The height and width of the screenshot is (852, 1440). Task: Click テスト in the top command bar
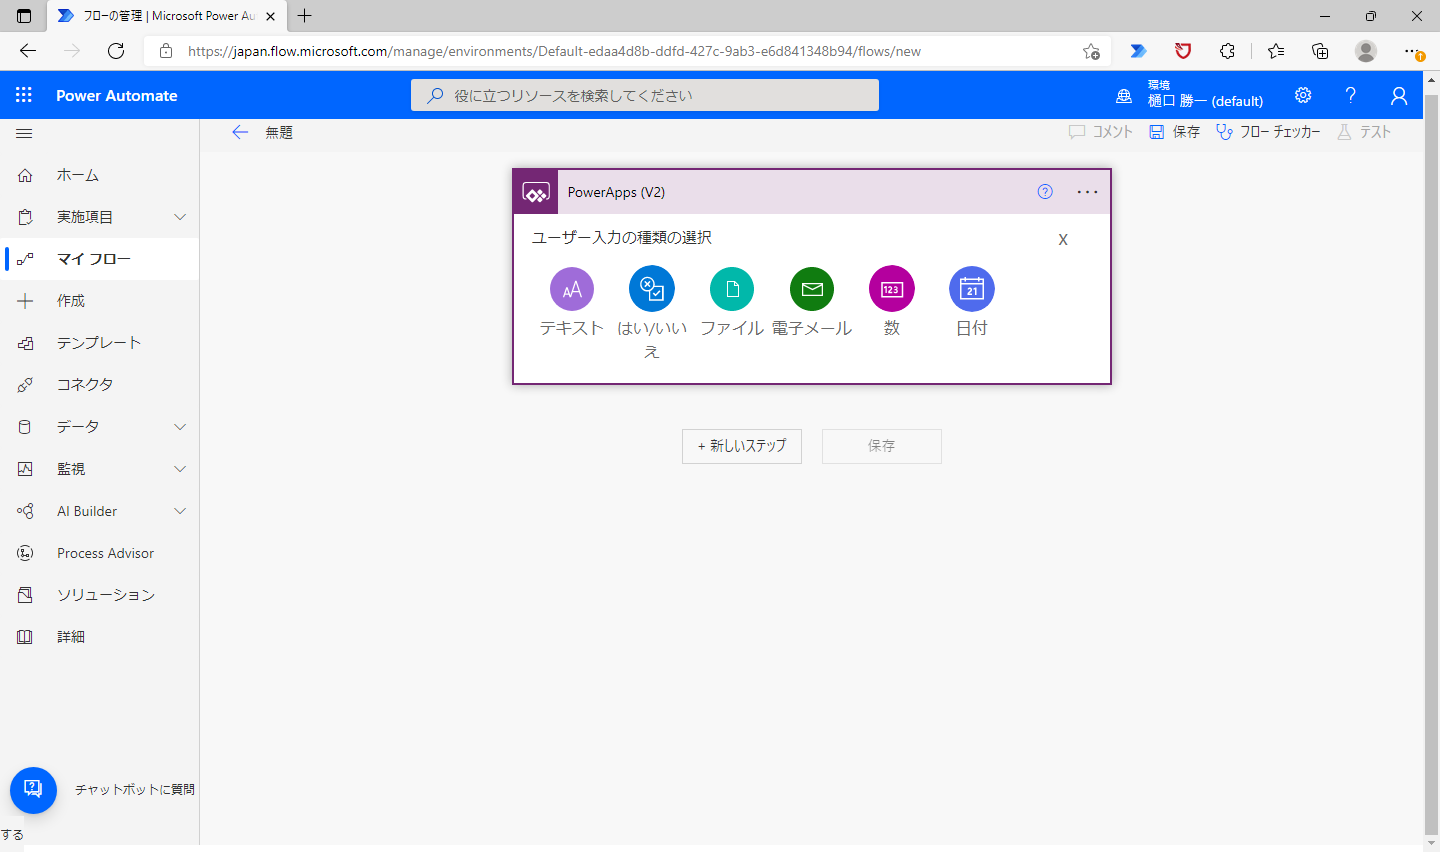click(1364, 132)
